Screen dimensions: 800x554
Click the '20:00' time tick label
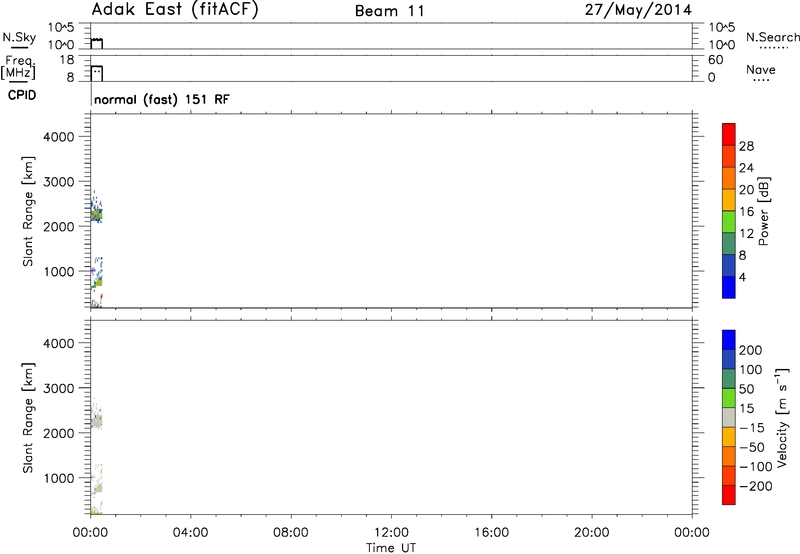coord(591,533)
